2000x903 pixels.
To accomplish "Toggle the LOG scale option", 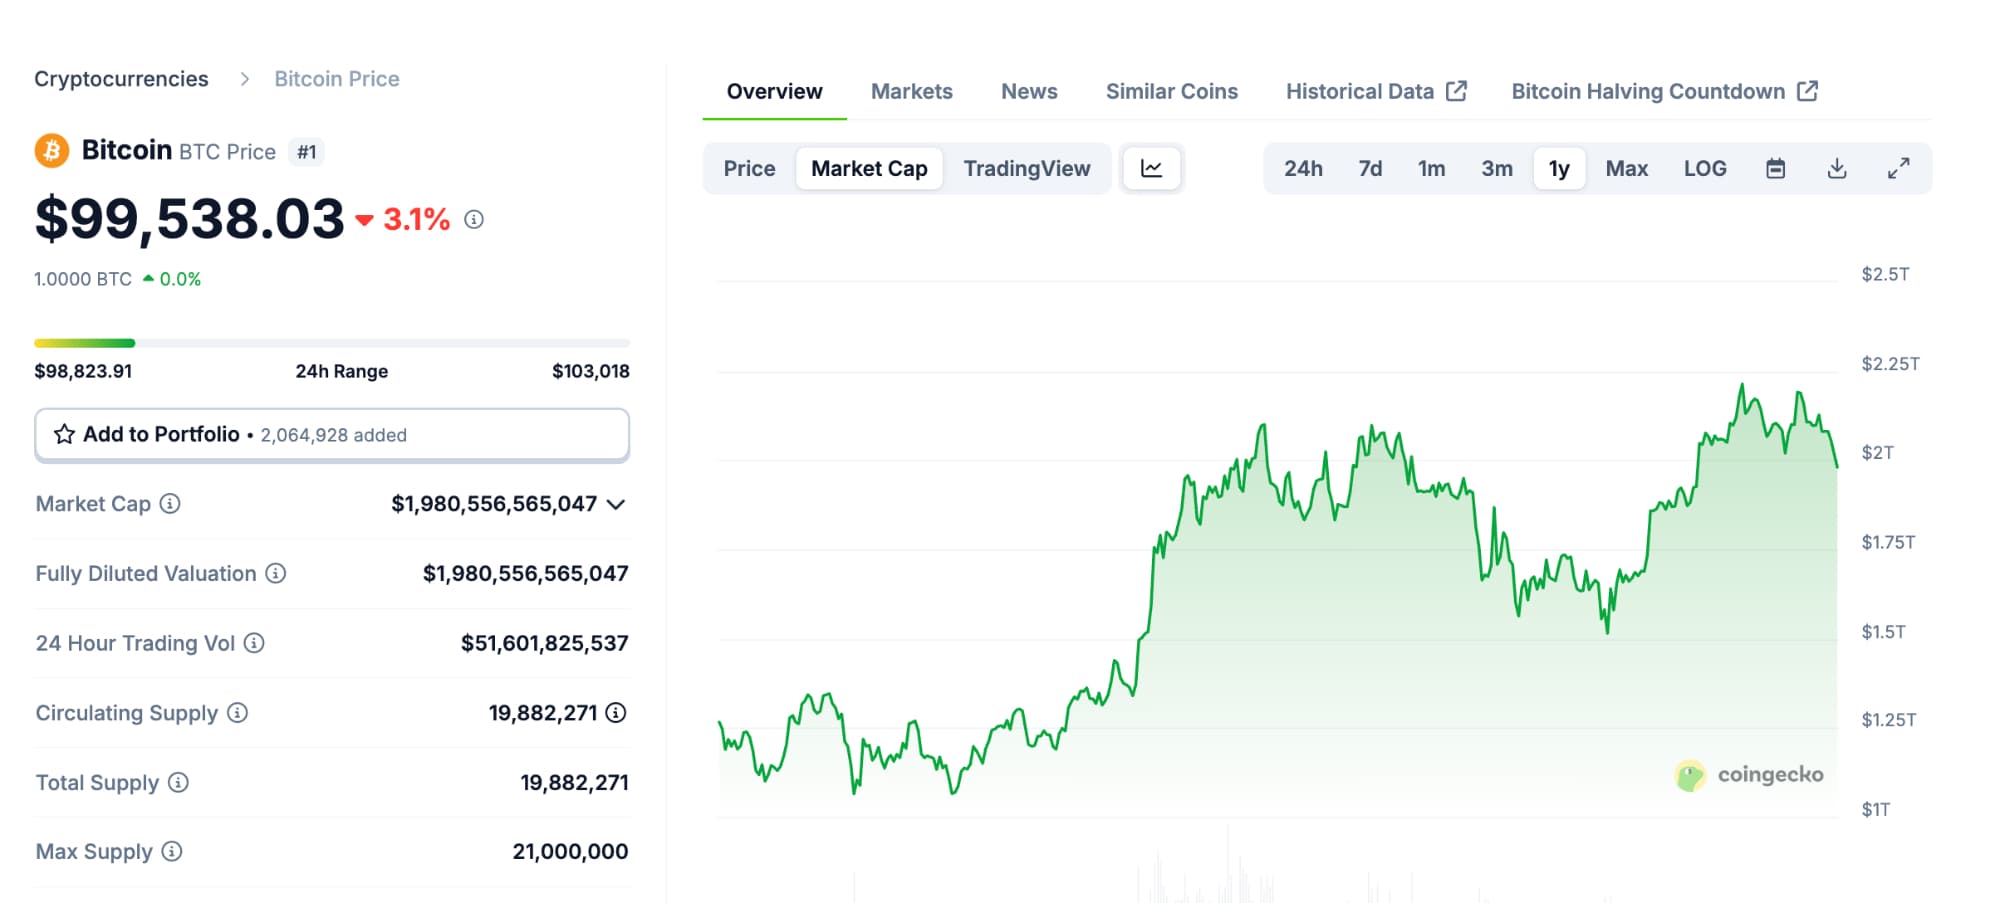I will click(x=1704, y=168).
